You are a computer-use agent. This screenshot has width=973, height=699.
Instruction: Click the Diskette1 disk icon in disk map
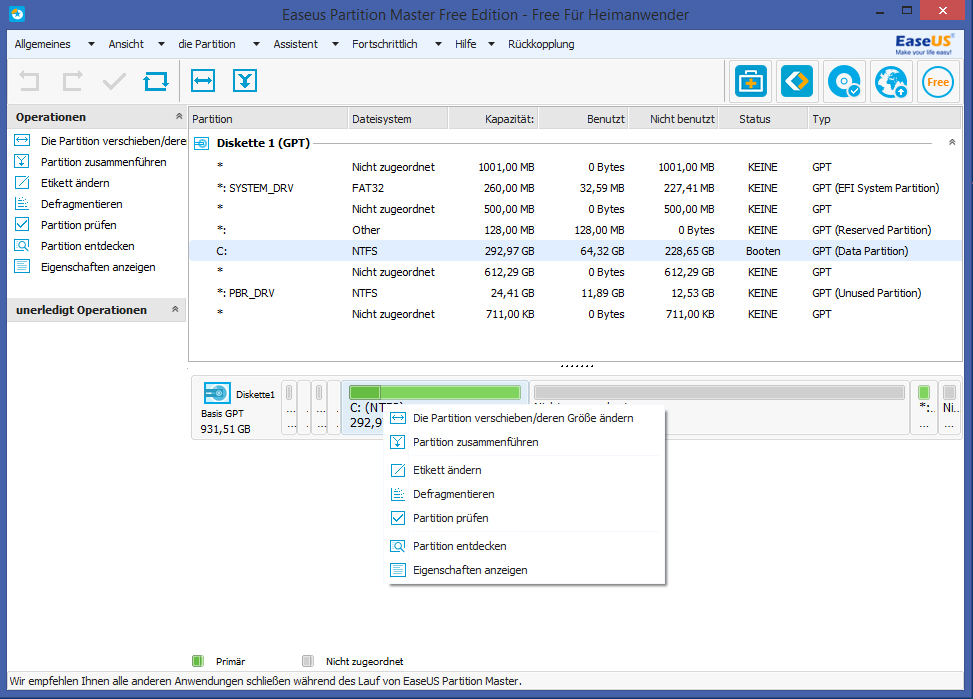(x=217, y=394)
